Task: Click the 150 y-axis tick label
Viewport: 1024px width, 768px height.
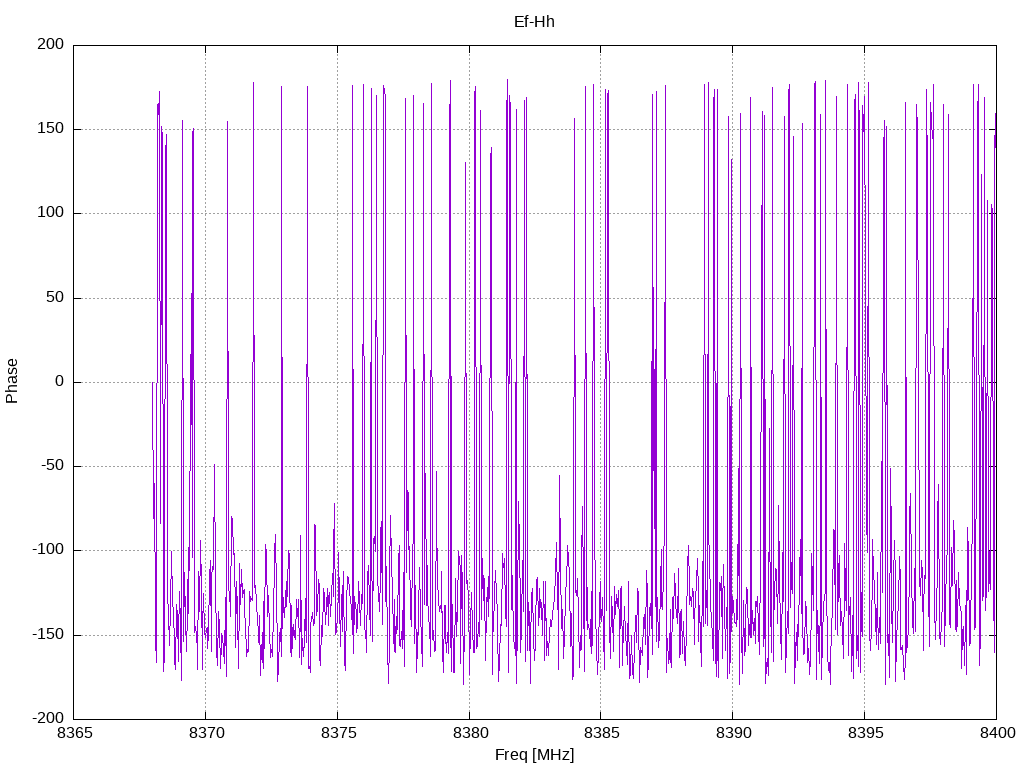Action: pos(50,129)
